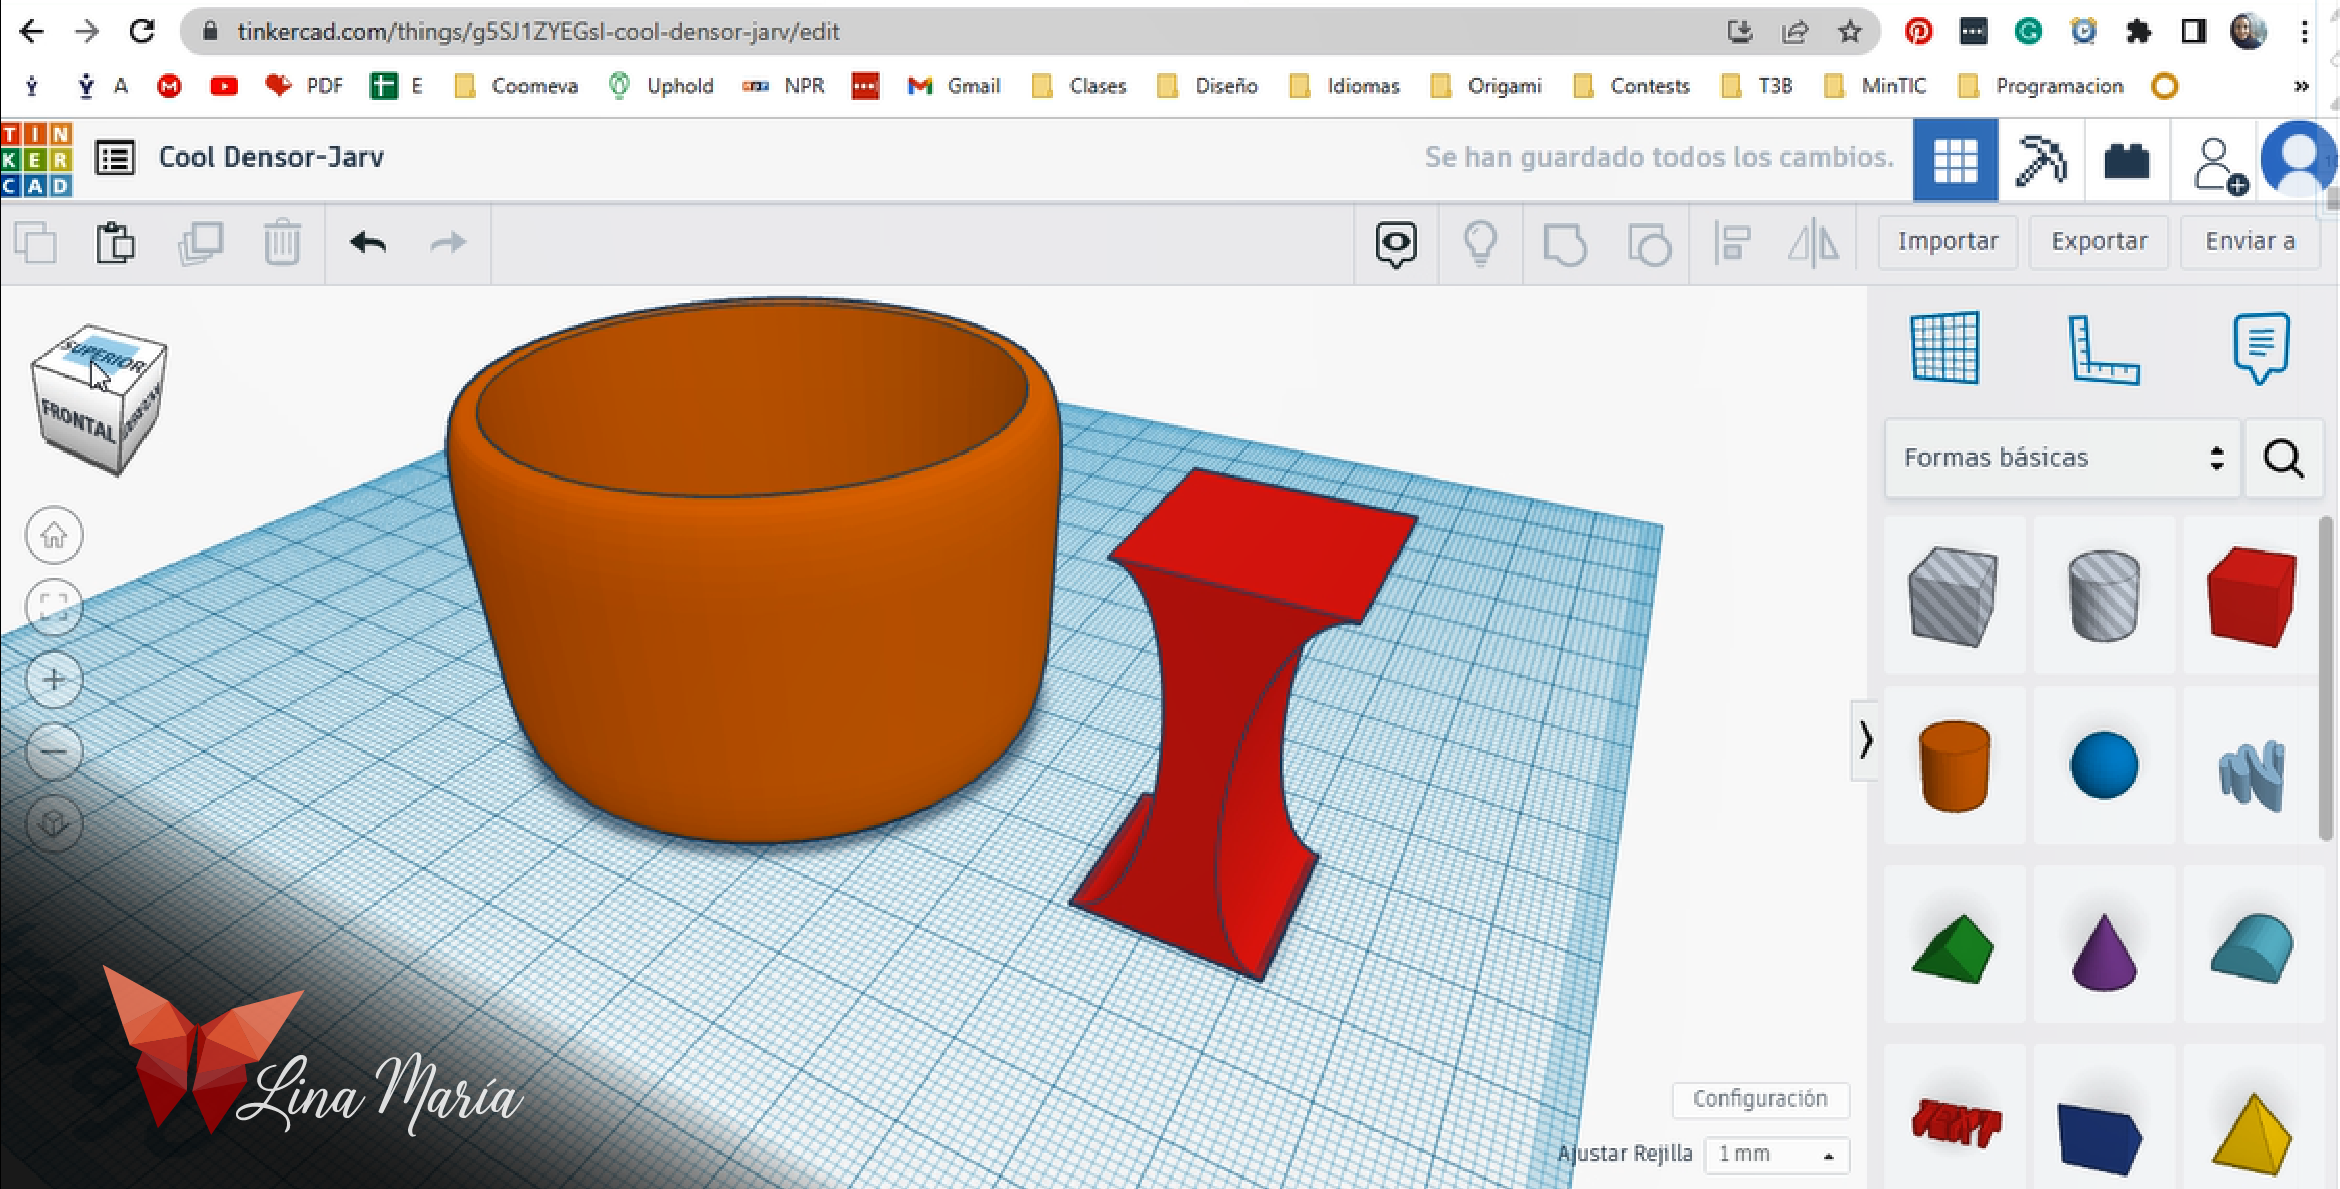
Task: Switch to Bricks view pickaxe icon
Action: tap(2040, 160)
